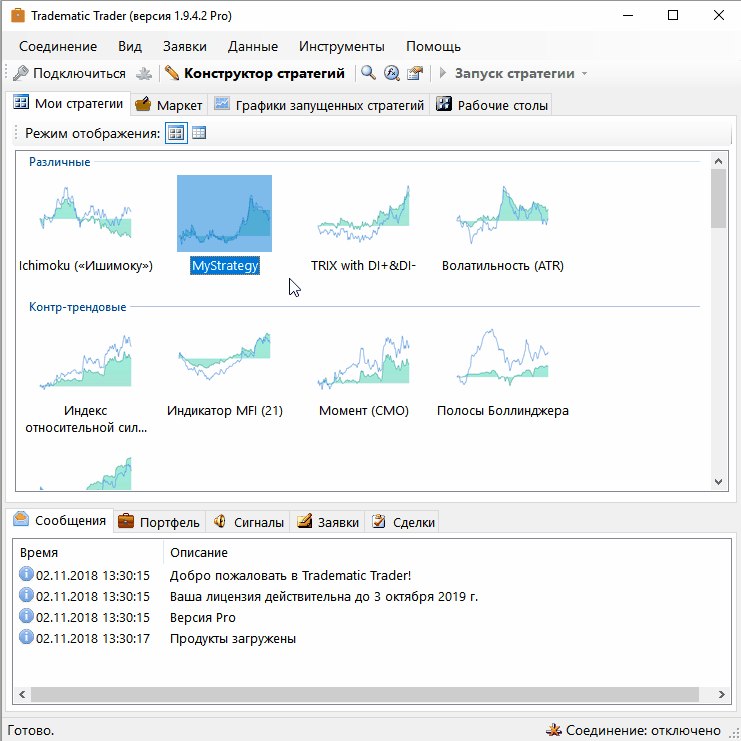Click the play arrow of Запуск стратегии
Viewport: 741px width, 741px height.
(443, 73)
